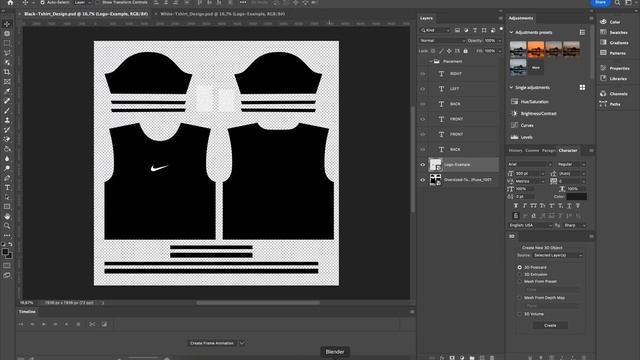Switch to Black-Tshirt_Design.psd document tab
Screen dimensions: 640x360
point(86,13)
